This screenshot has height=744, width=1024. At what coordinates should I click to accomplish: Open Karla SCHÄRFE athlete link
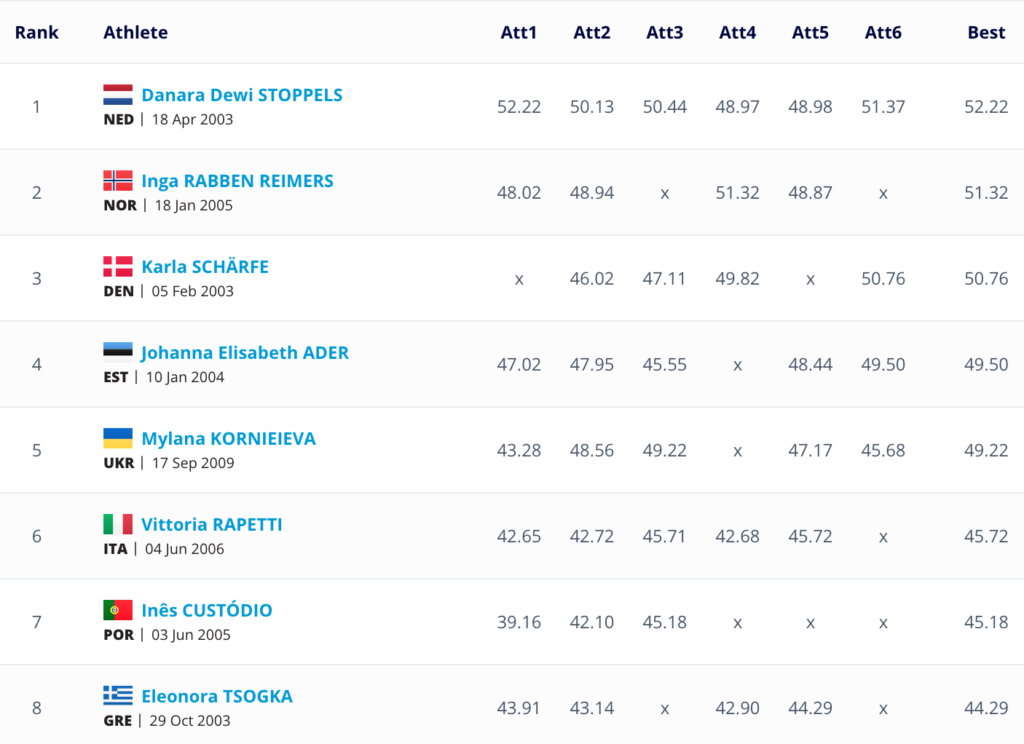pos(205,267)
